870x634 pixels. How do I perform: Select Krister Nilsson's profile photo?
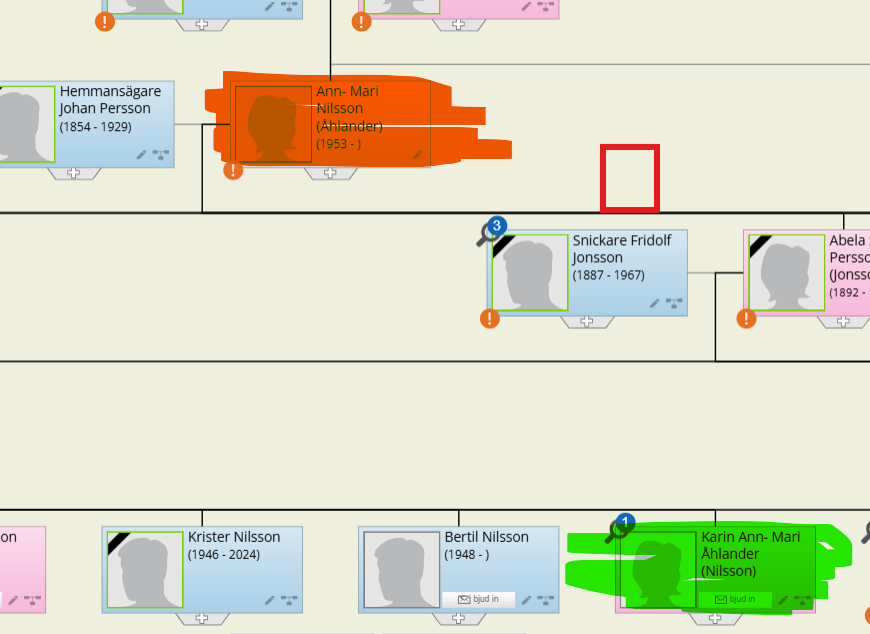click(145, 569)
